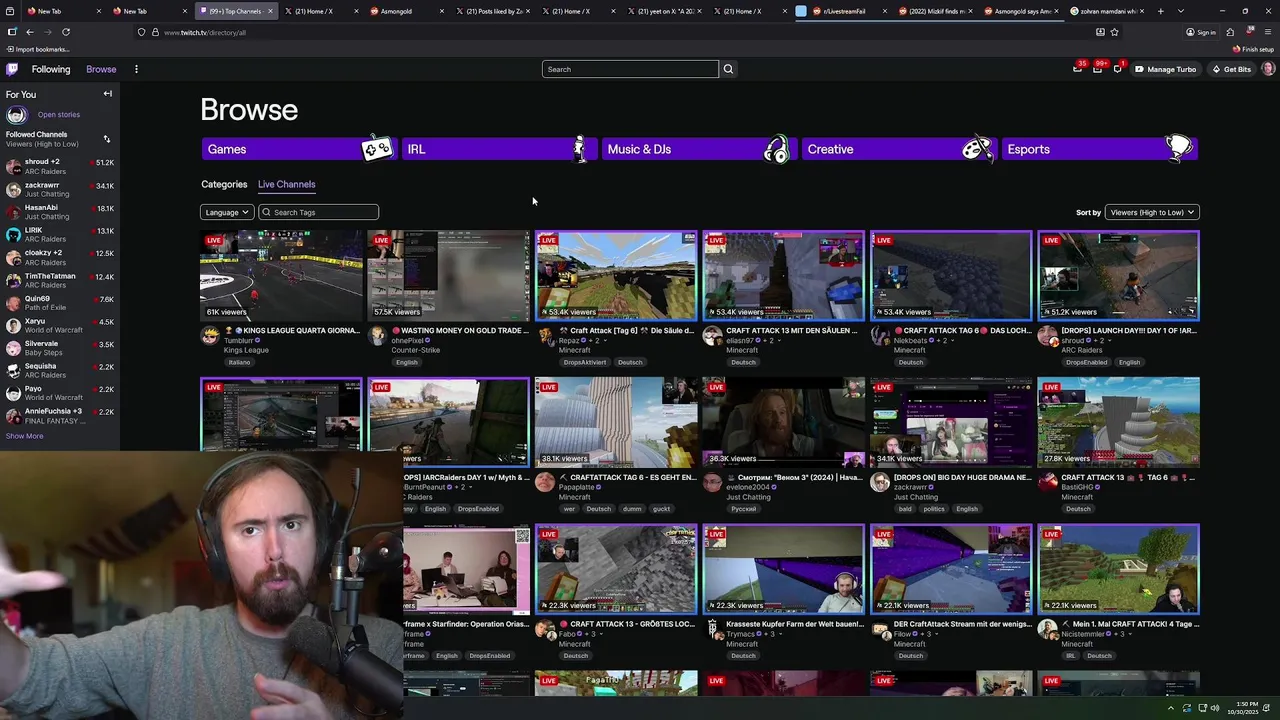Viewport: 1280px width, 720px height.
Task: Click the browser back arrow
Action: (x=30, y=32)
